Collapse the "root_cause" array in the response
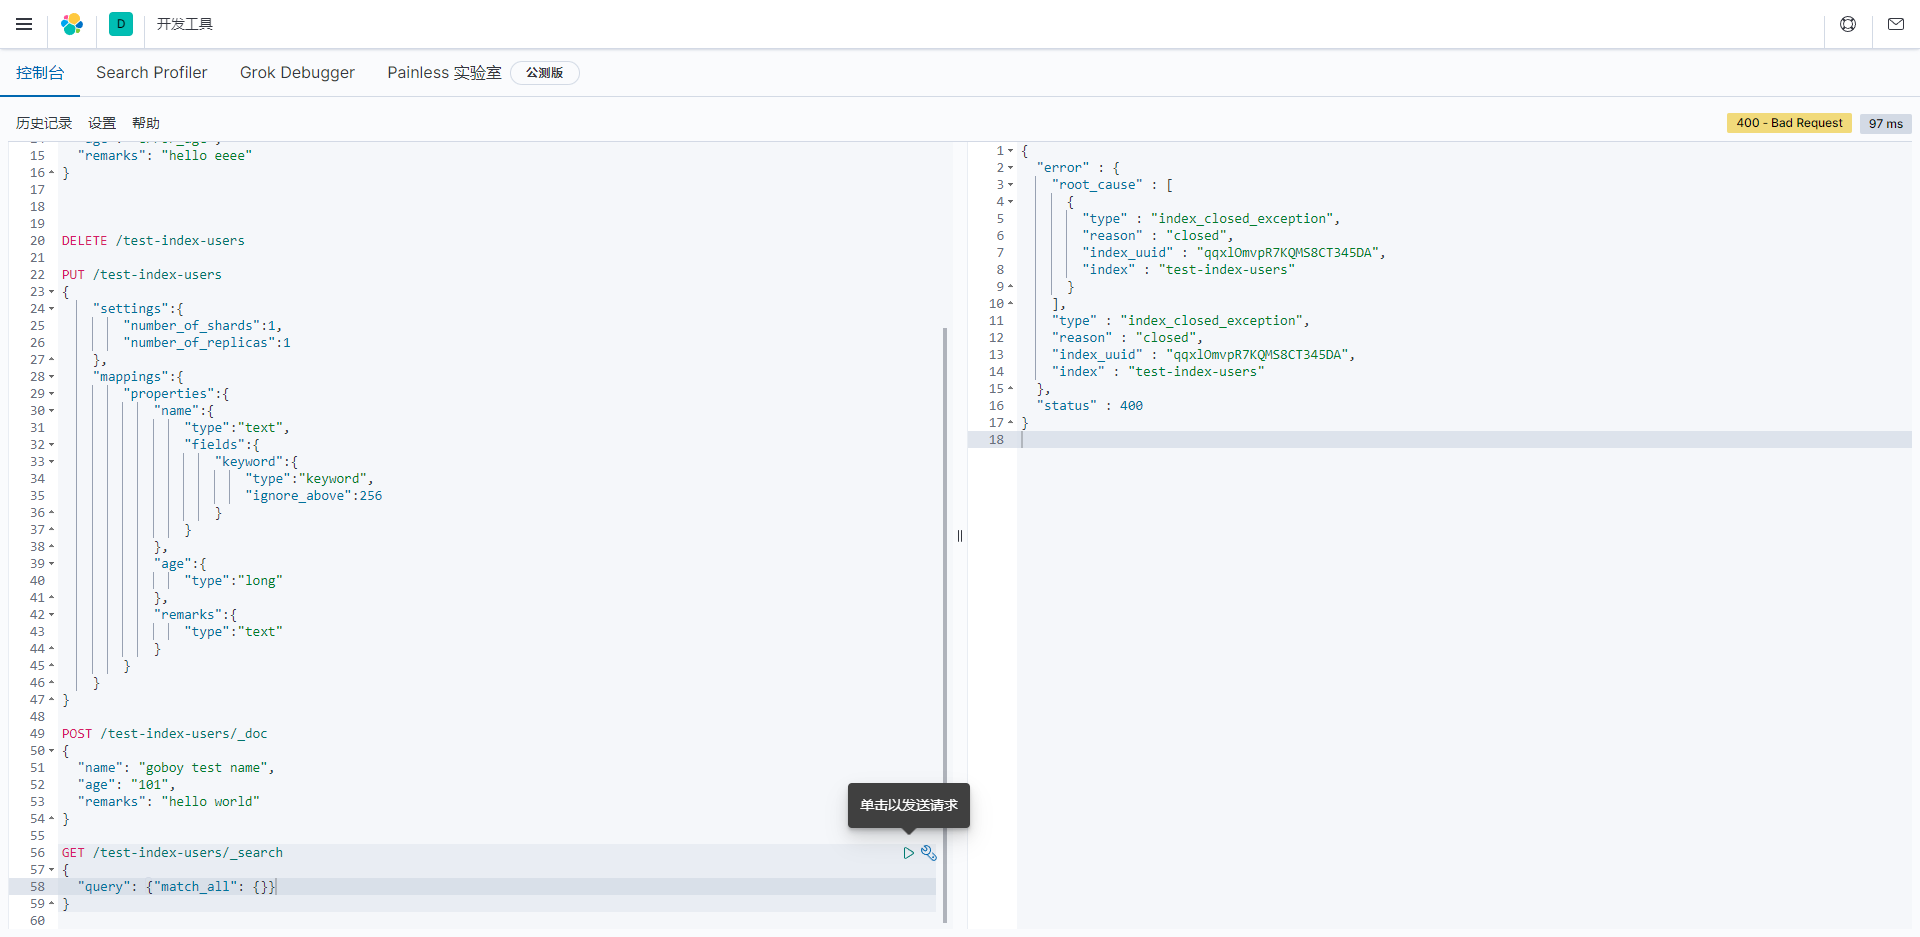The width and height of the screenshot is (1920, 937). pyautogui.click(x=1011, y=185)
